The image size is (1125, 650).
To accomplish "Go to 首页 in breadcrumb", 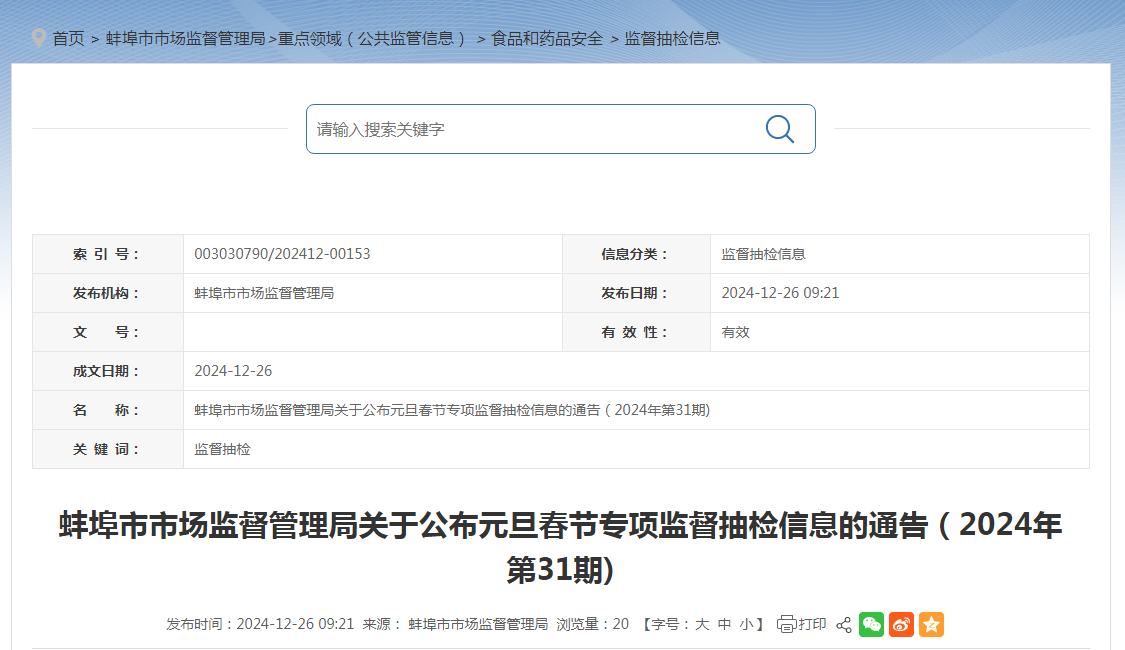I will 68,39.
